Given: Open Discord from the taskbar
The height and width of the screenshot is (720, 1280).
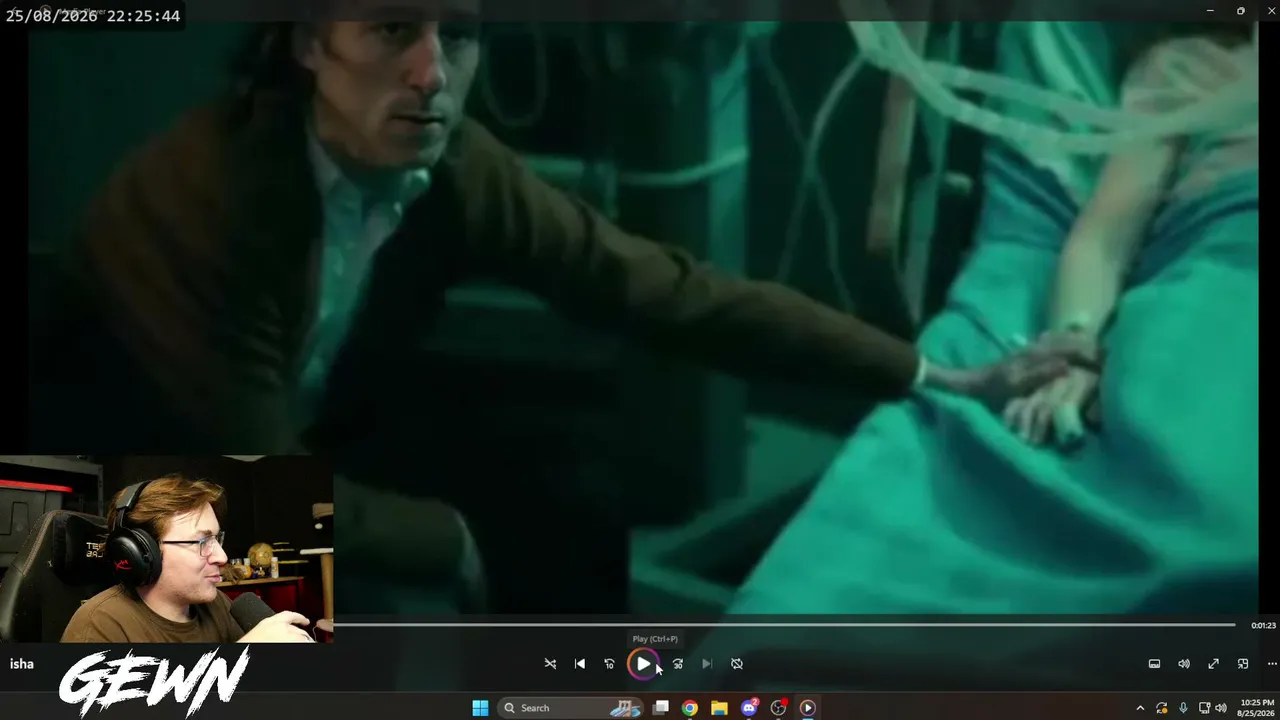Looking at the screenshot, I should click(x=749, y=708).
